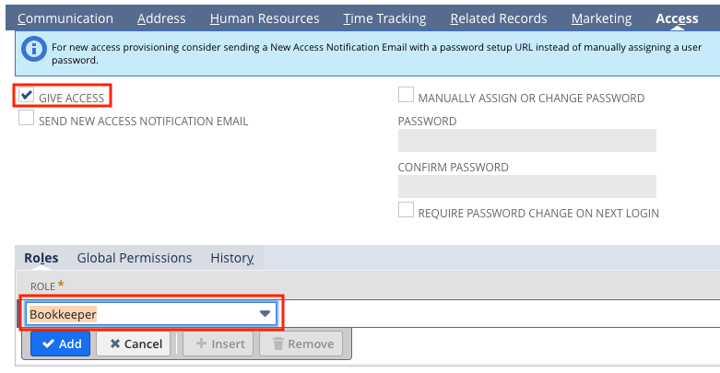Click the X icon on Cancel button
The height and width of the screenshot is (373, 720).
[115, 344]
